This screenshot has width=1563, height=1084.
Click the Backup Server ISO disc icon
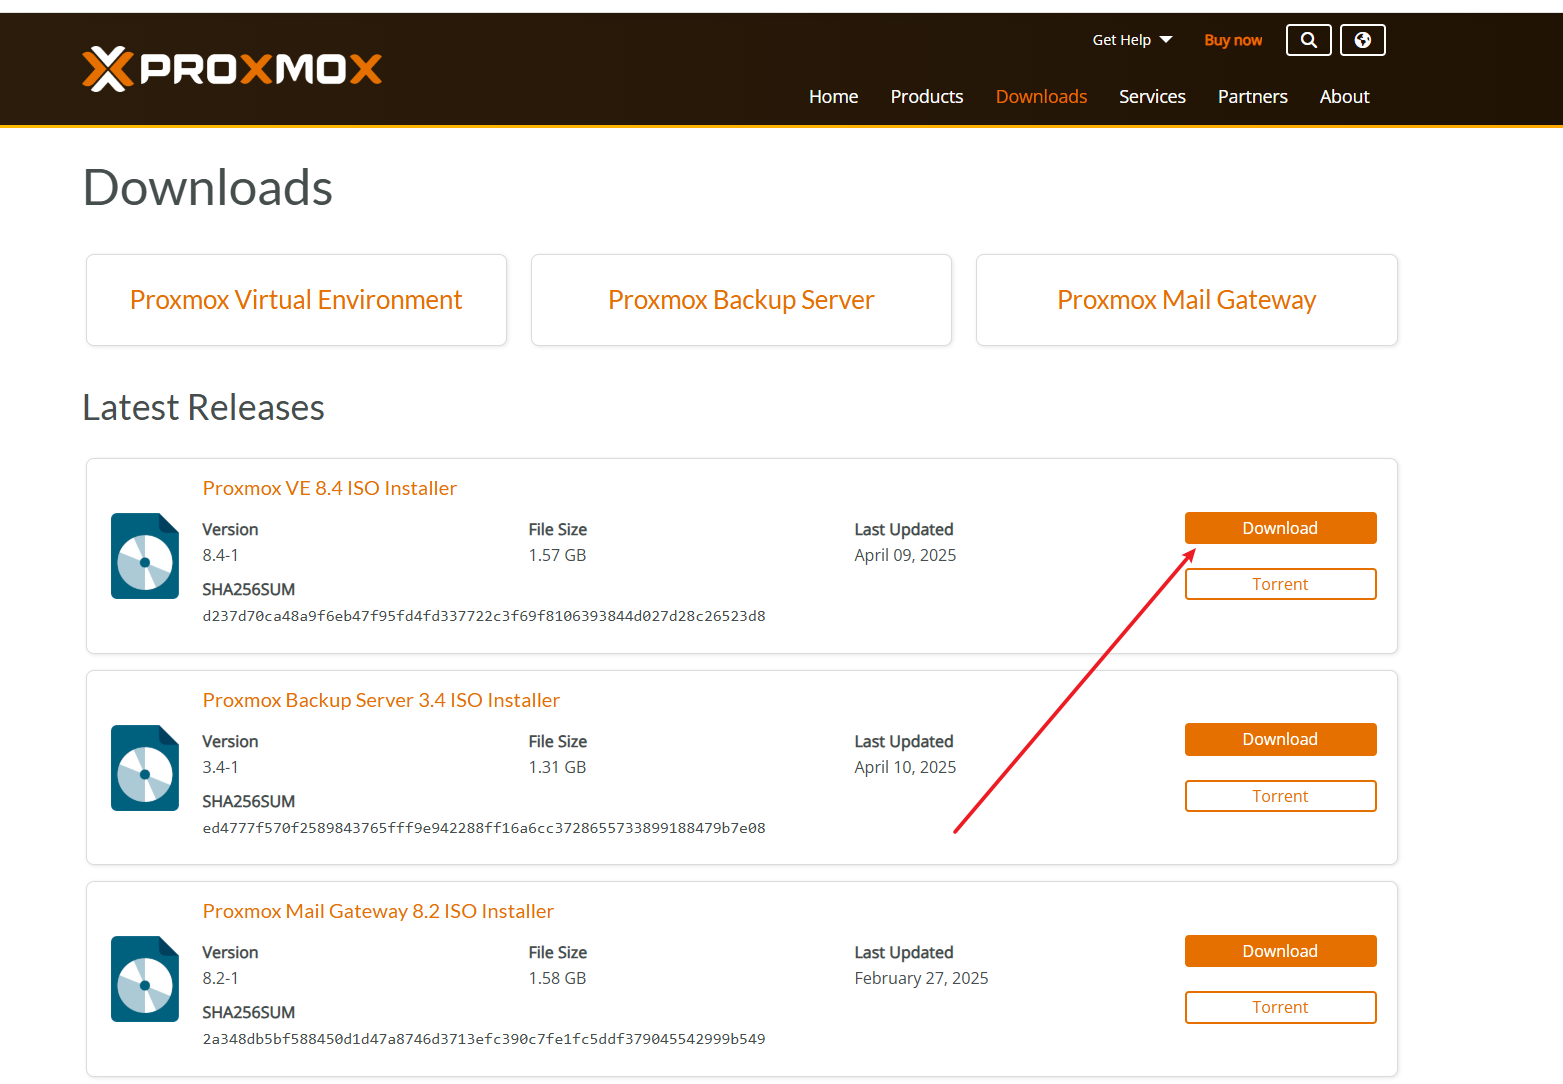pyautogui.click(x=145, y=768)
